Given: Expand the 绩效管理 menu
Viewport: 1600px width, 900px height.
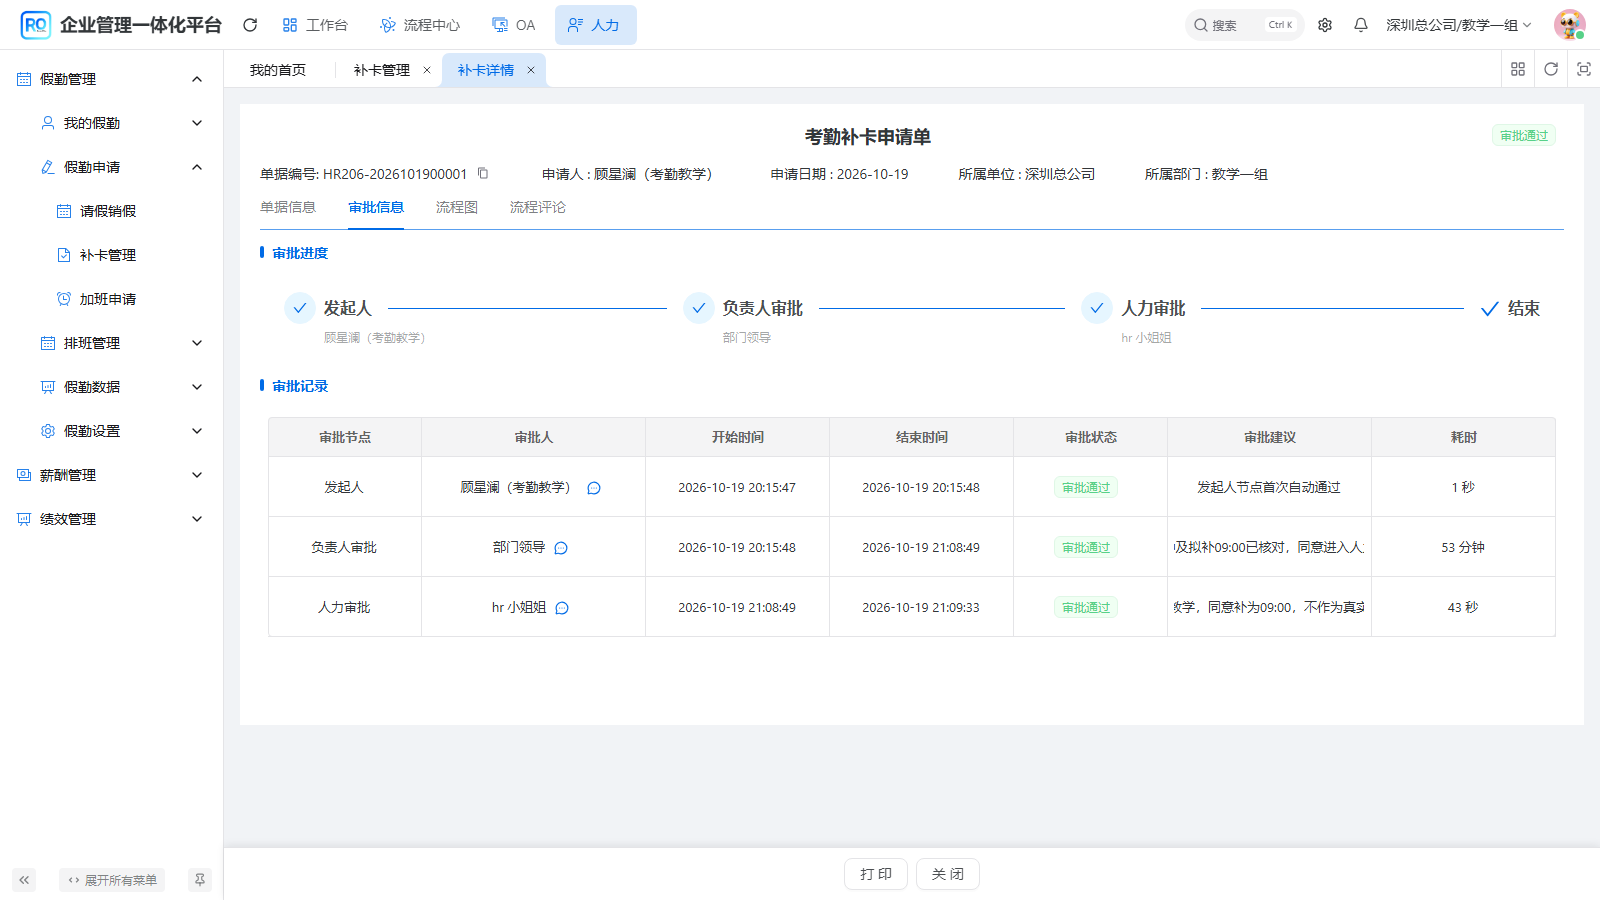Looking at the screenshot, I should tap(111, 519).
